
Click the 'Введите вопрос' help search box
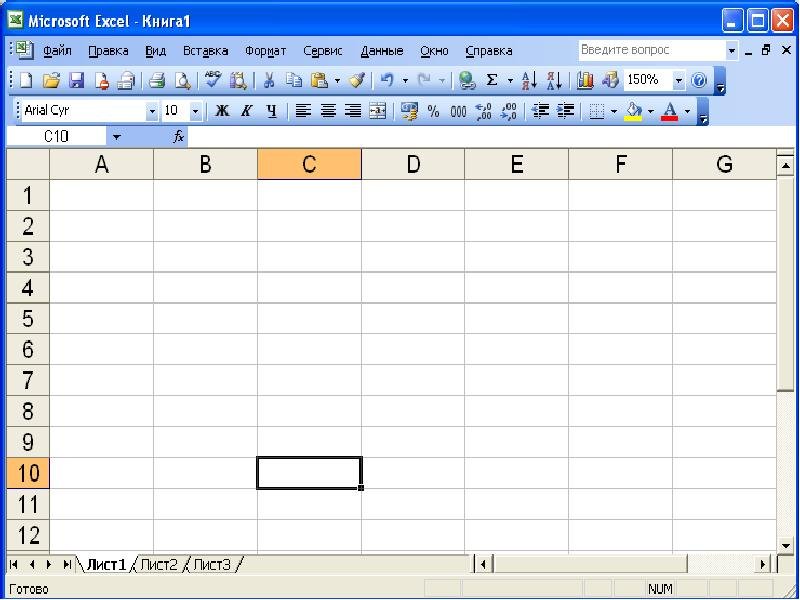tap(650, 50)
